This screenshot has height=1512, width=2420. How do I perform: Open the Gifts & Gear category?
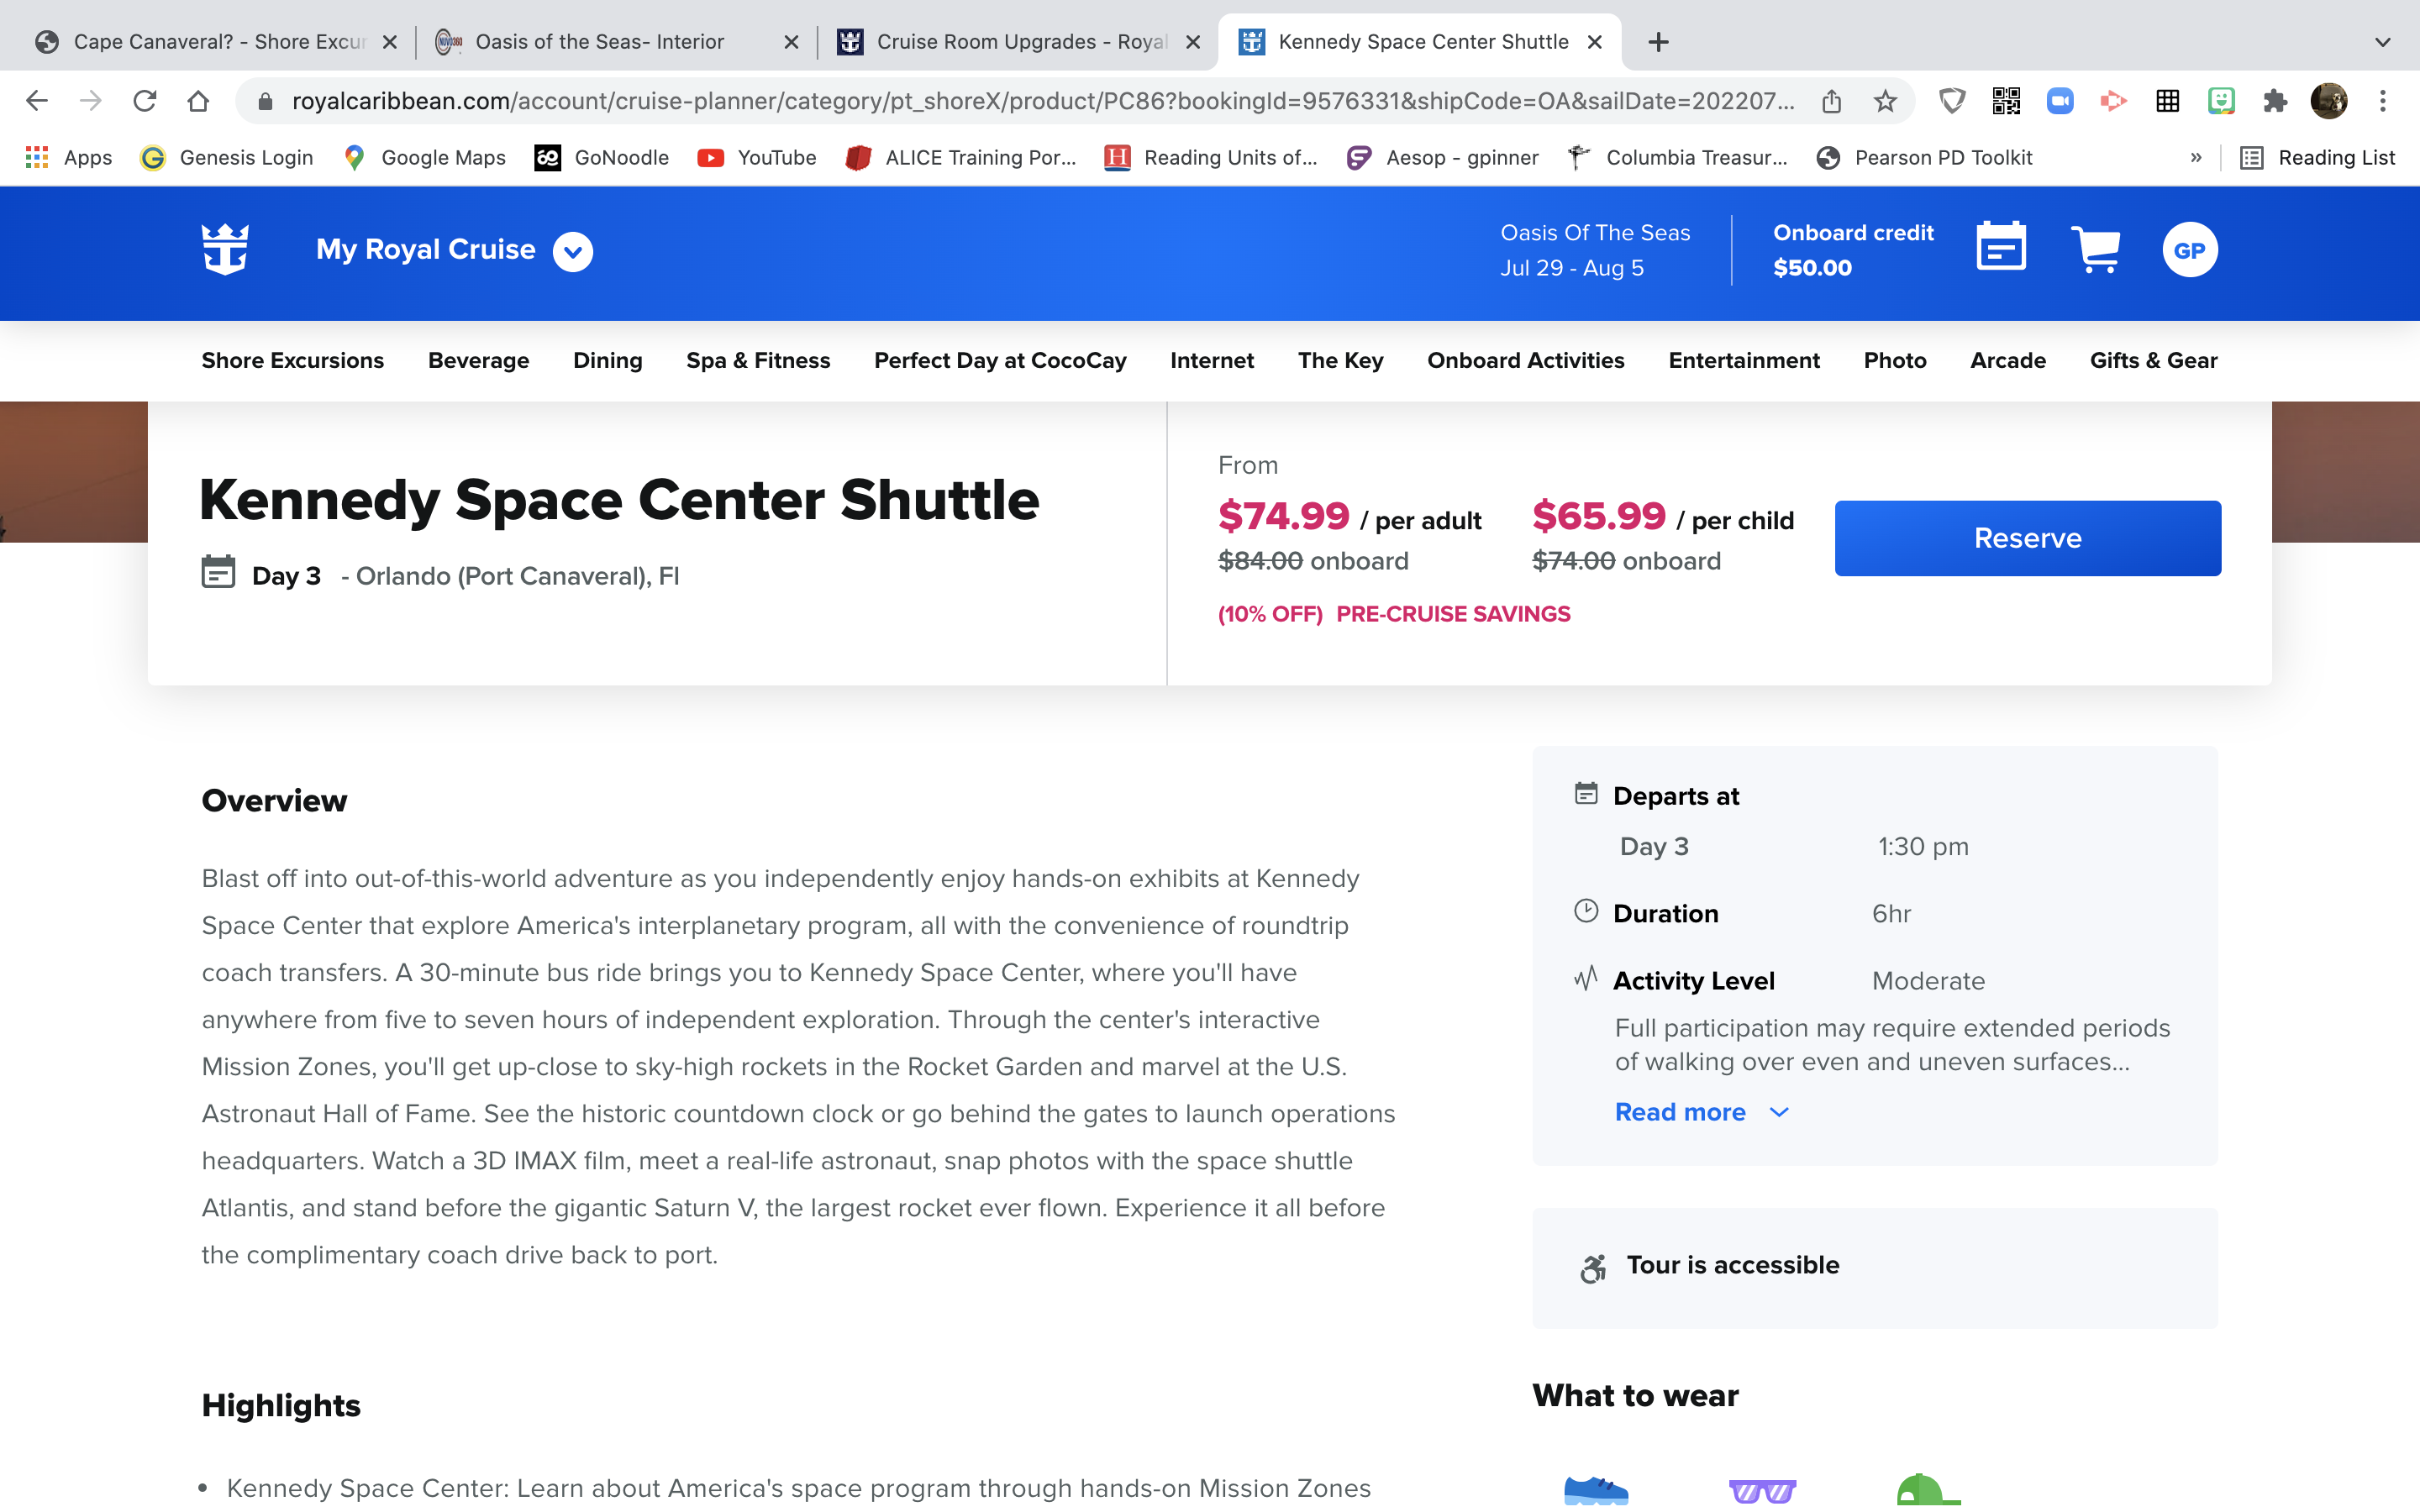coord(2154,361)
